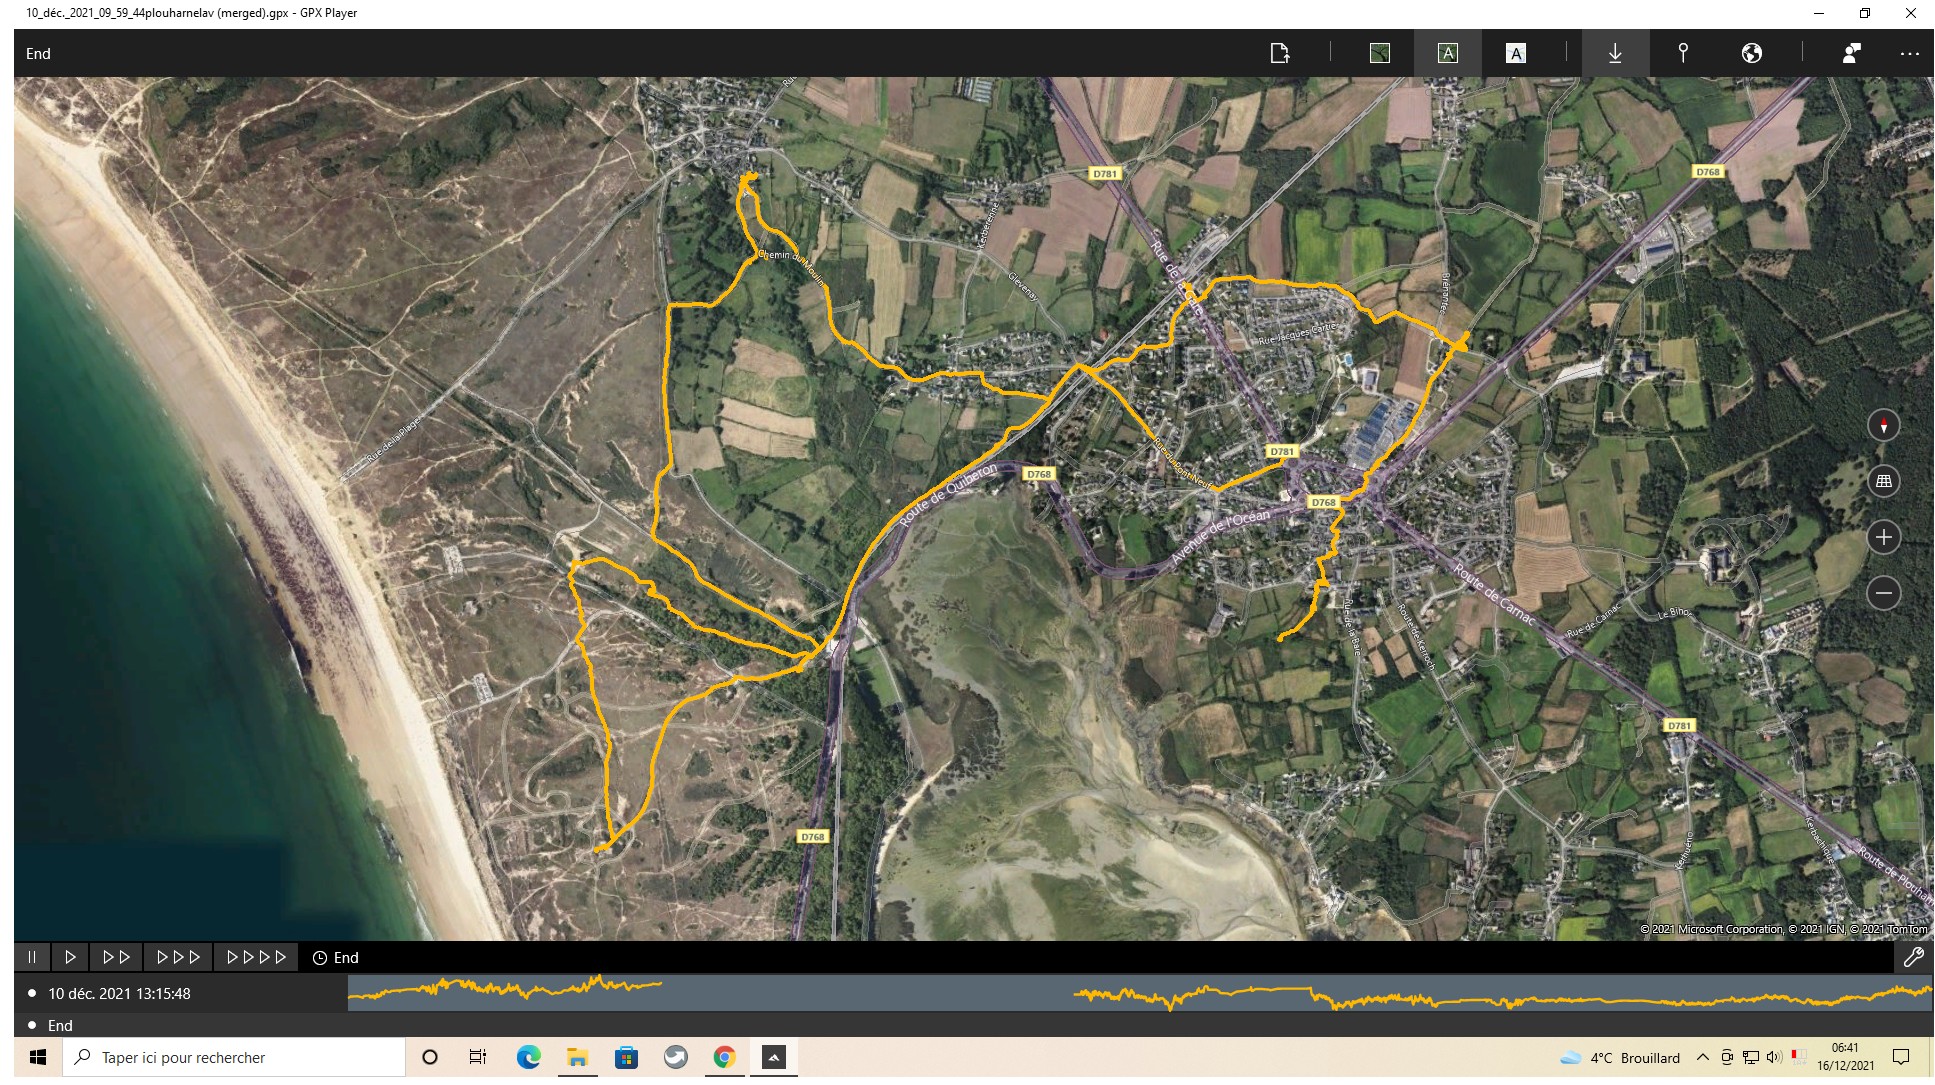Click the waypoint pin toolbar icon
Viewport: 1935px width, 1085px height.
(x=1683, y=54)
